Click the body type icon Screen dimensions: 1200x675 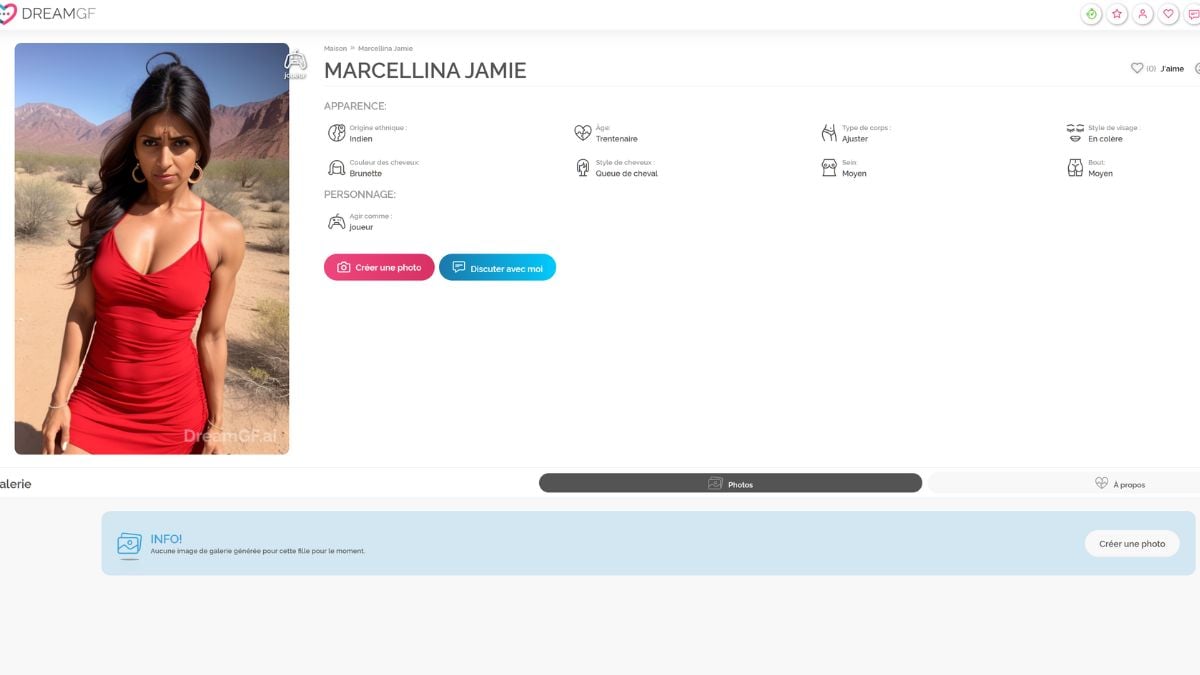[829, 133]
